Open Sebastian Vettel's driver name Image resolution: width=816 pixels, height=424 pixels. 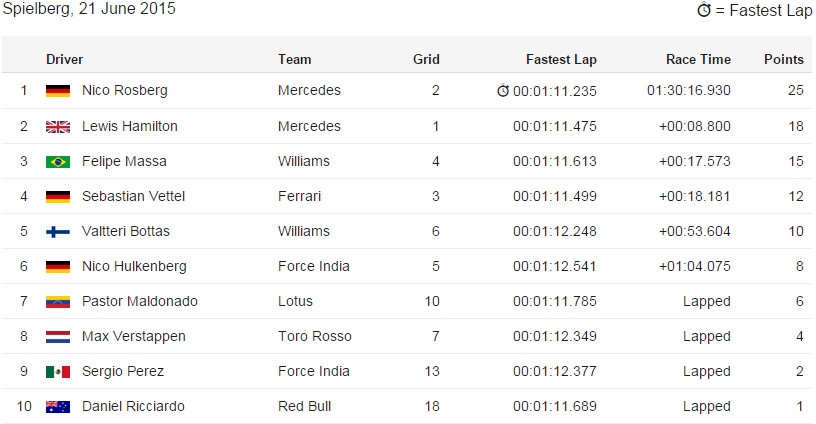(133, 196)
